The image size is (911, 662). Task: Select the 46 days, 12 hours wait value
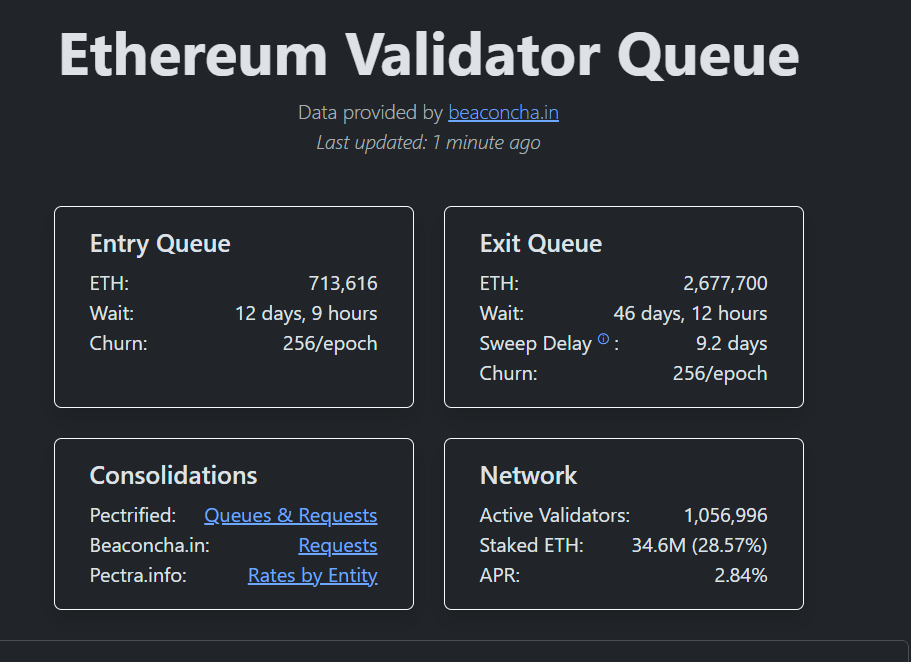pyautogui.click(x=690, y=314)
